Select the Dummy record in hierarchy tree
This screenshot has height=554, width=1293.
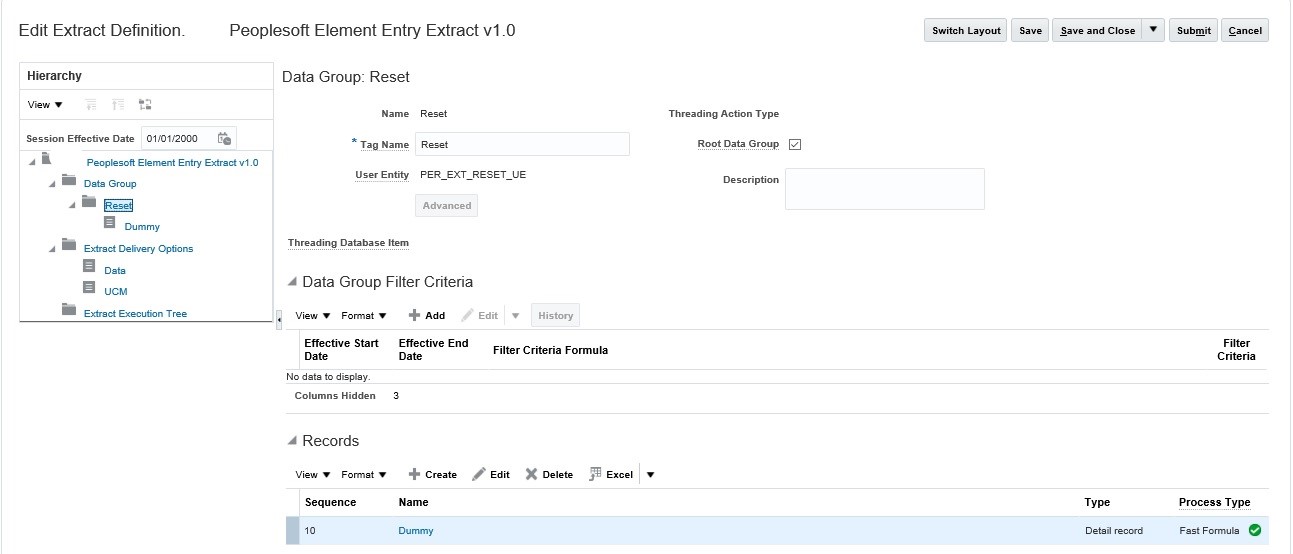coord(142,227)
